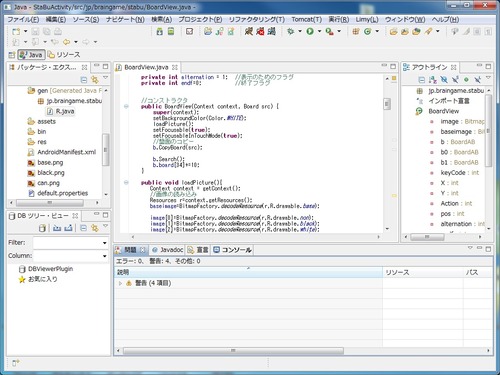Click the Debug bug icon in toolbar
This screenshot has height=375, width=500.
(291, 31)
